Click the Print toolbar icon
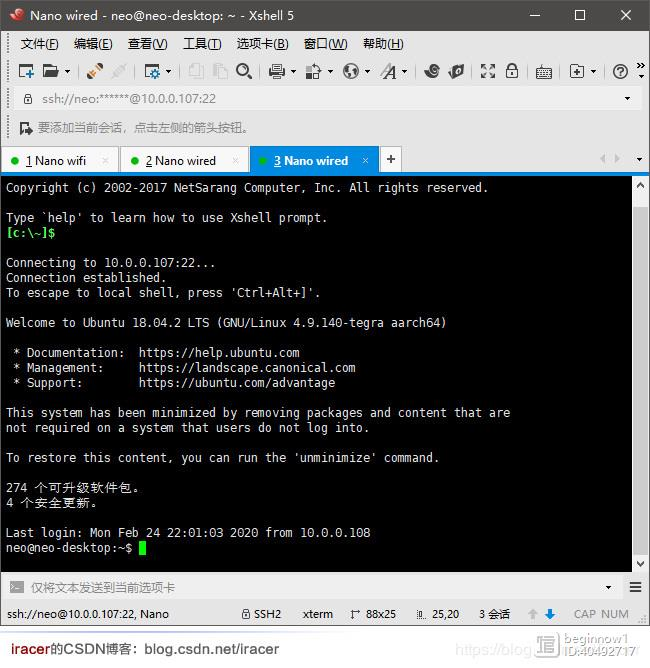 (276, 71)
